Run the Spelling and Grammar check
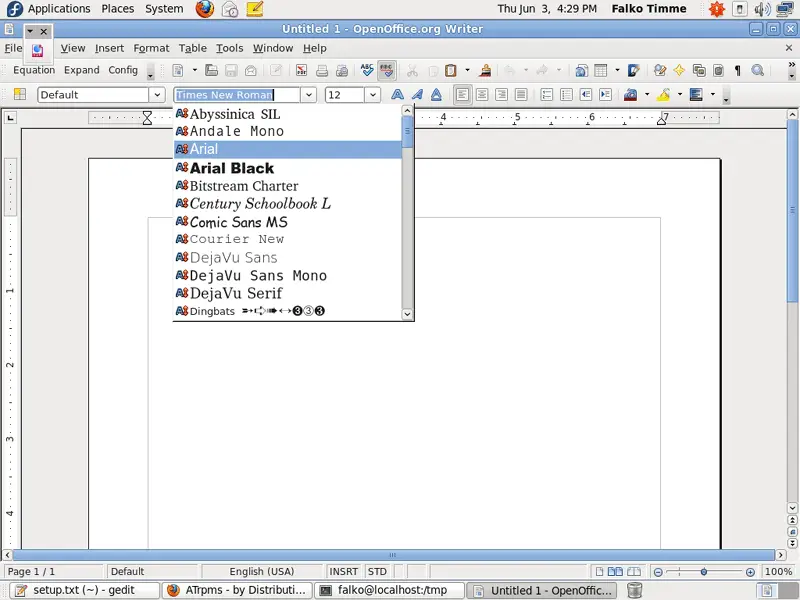 click(x=367, y=70)
